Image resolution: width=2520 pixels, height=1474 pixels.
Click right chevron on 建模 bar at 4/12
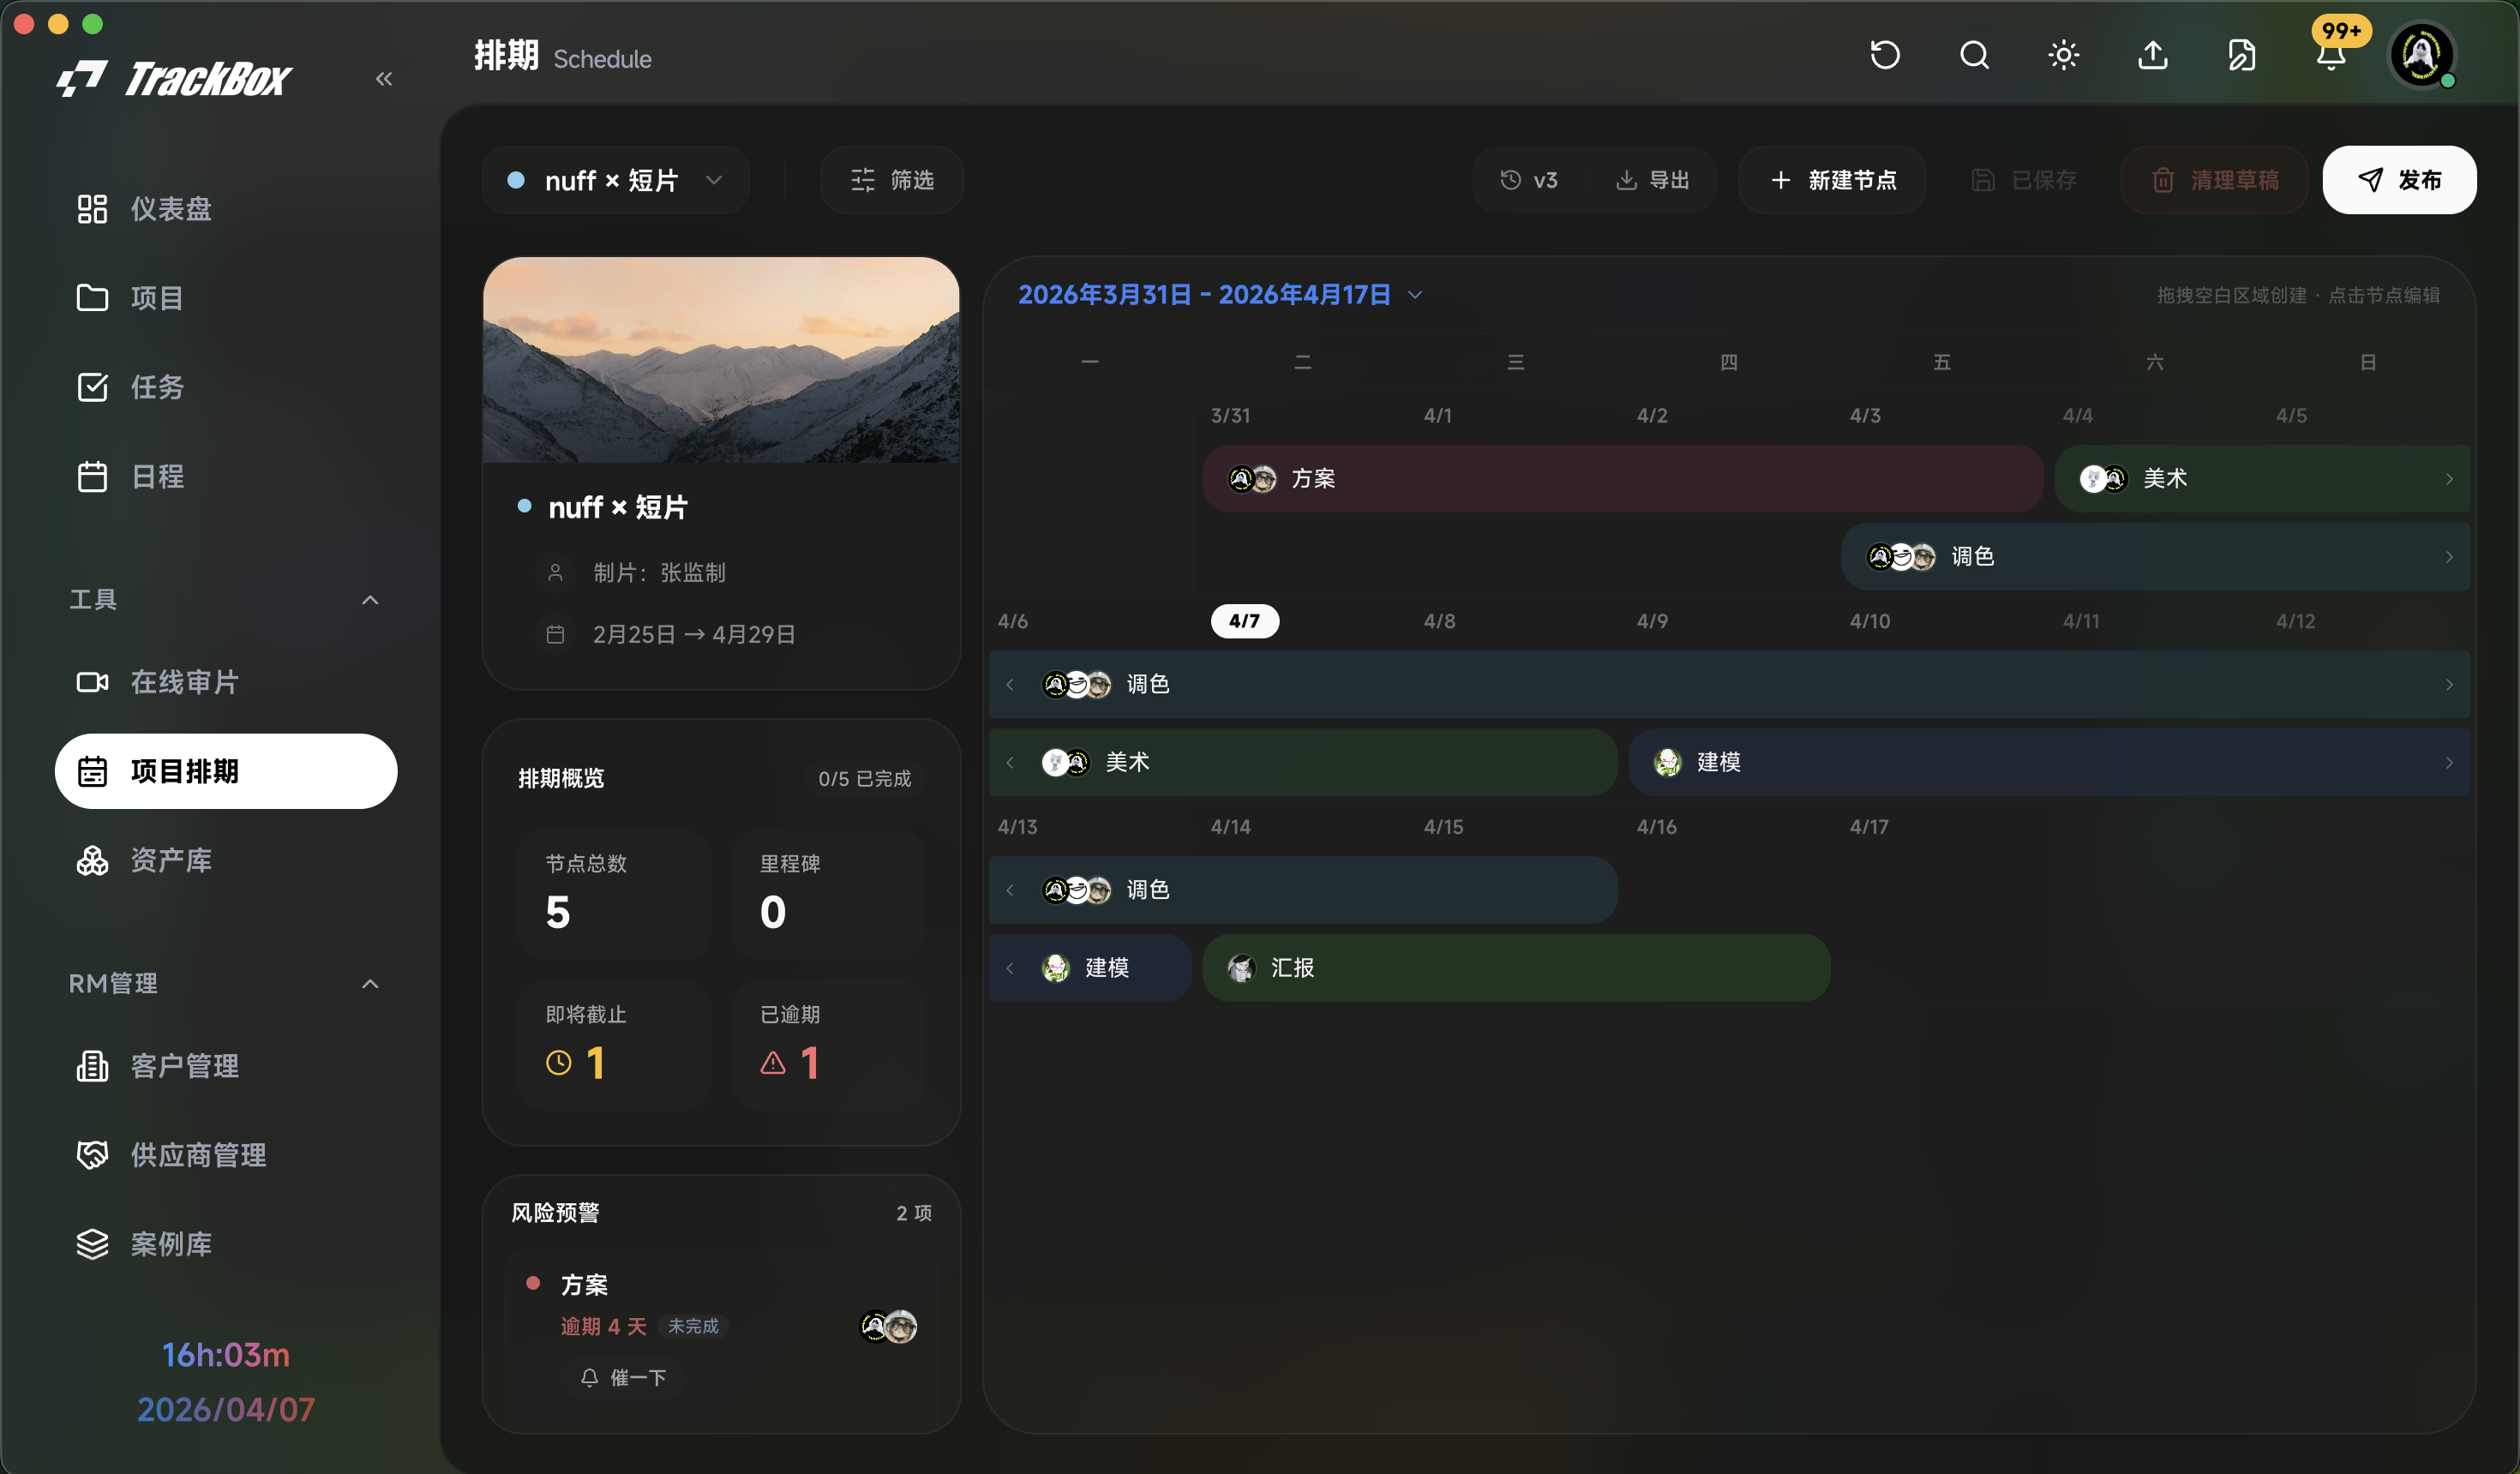[2449, 763]
